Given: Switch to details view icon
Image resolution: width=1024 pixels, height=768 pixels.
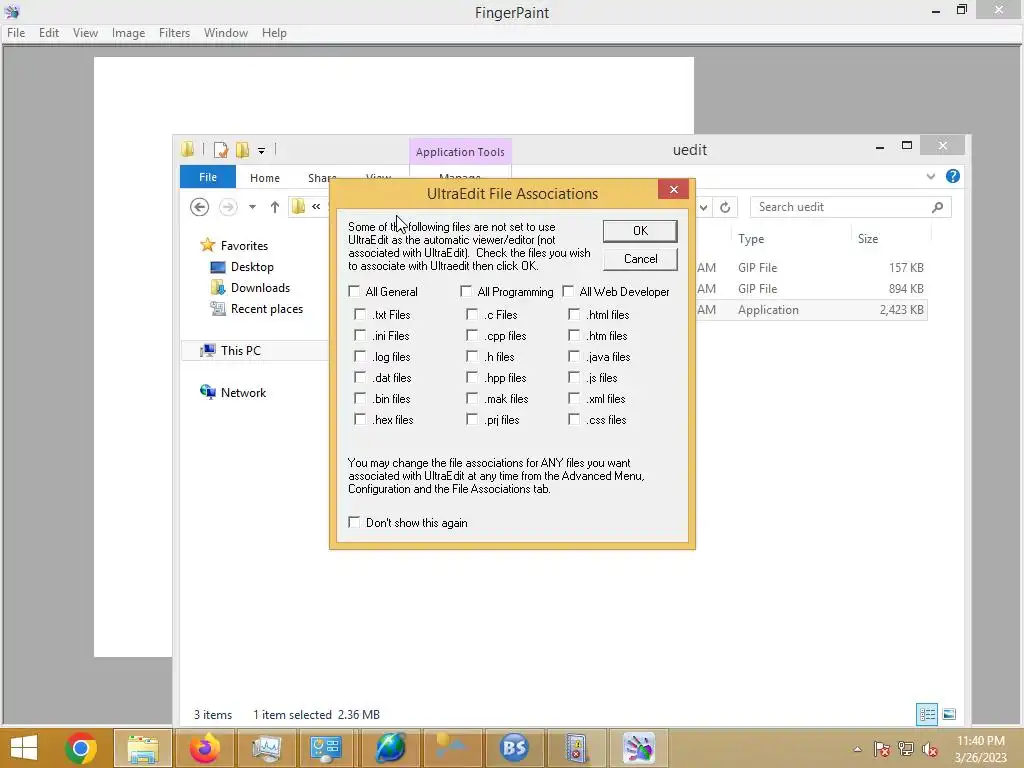Looking at the screenshot, I should (927, 714).
